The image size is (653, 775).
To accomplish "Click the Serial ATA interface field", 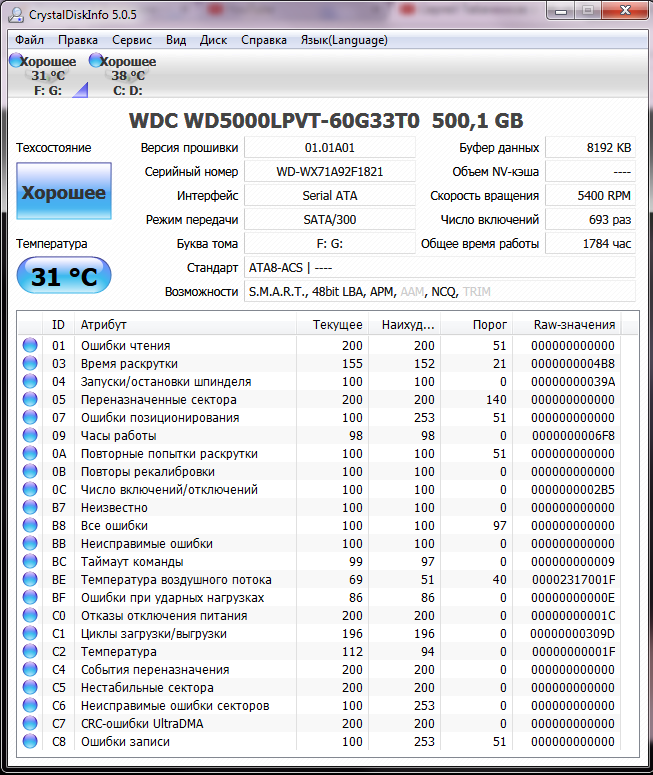I will coord(330,196).
